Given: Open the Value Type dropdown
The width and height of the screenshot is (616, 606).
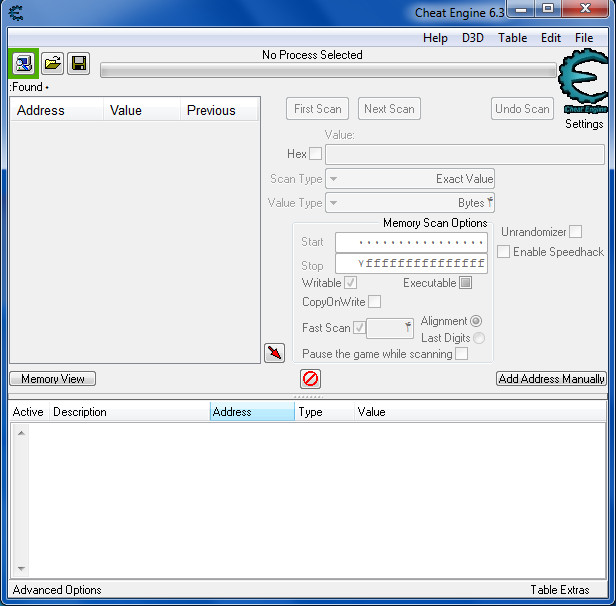Looking at the screenshot, I should pyautogui.click(x=410, y=203).
